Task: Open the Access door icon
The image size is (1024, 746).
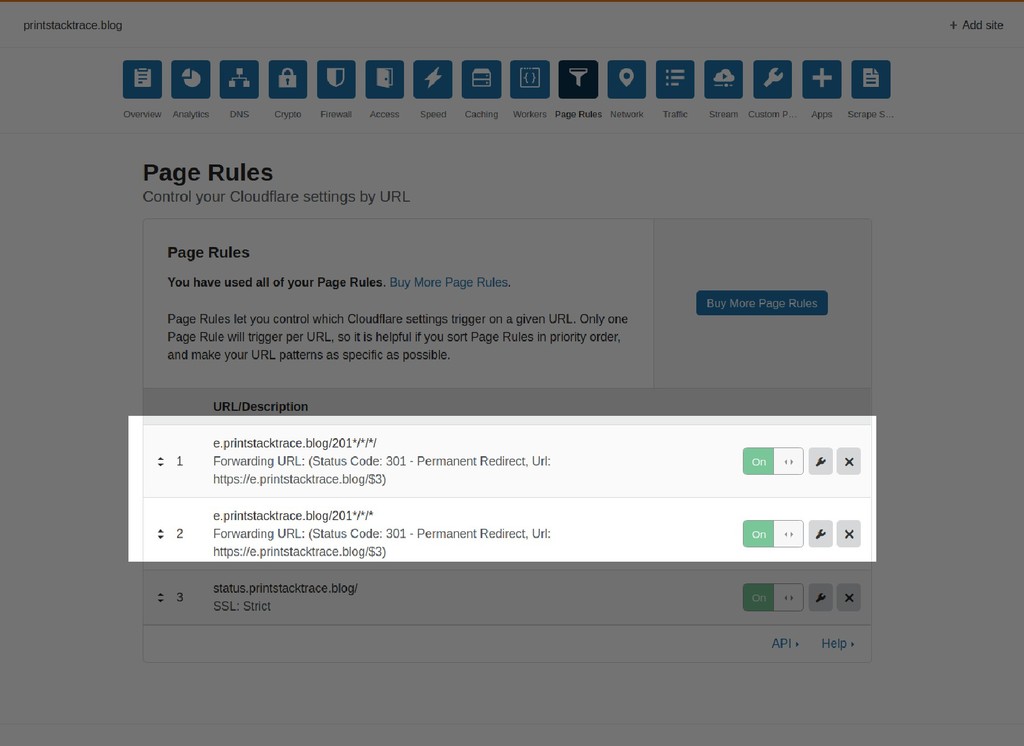Action: 385,79
